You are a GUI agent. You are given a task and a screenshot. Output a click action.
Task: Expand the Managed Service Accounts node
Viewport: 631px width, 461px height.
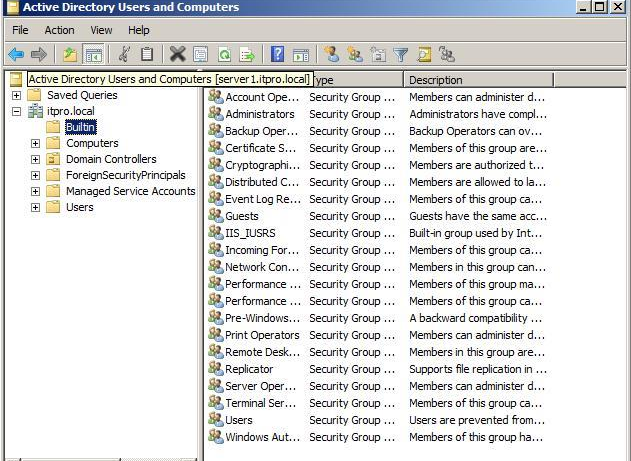tap(35, 191)
